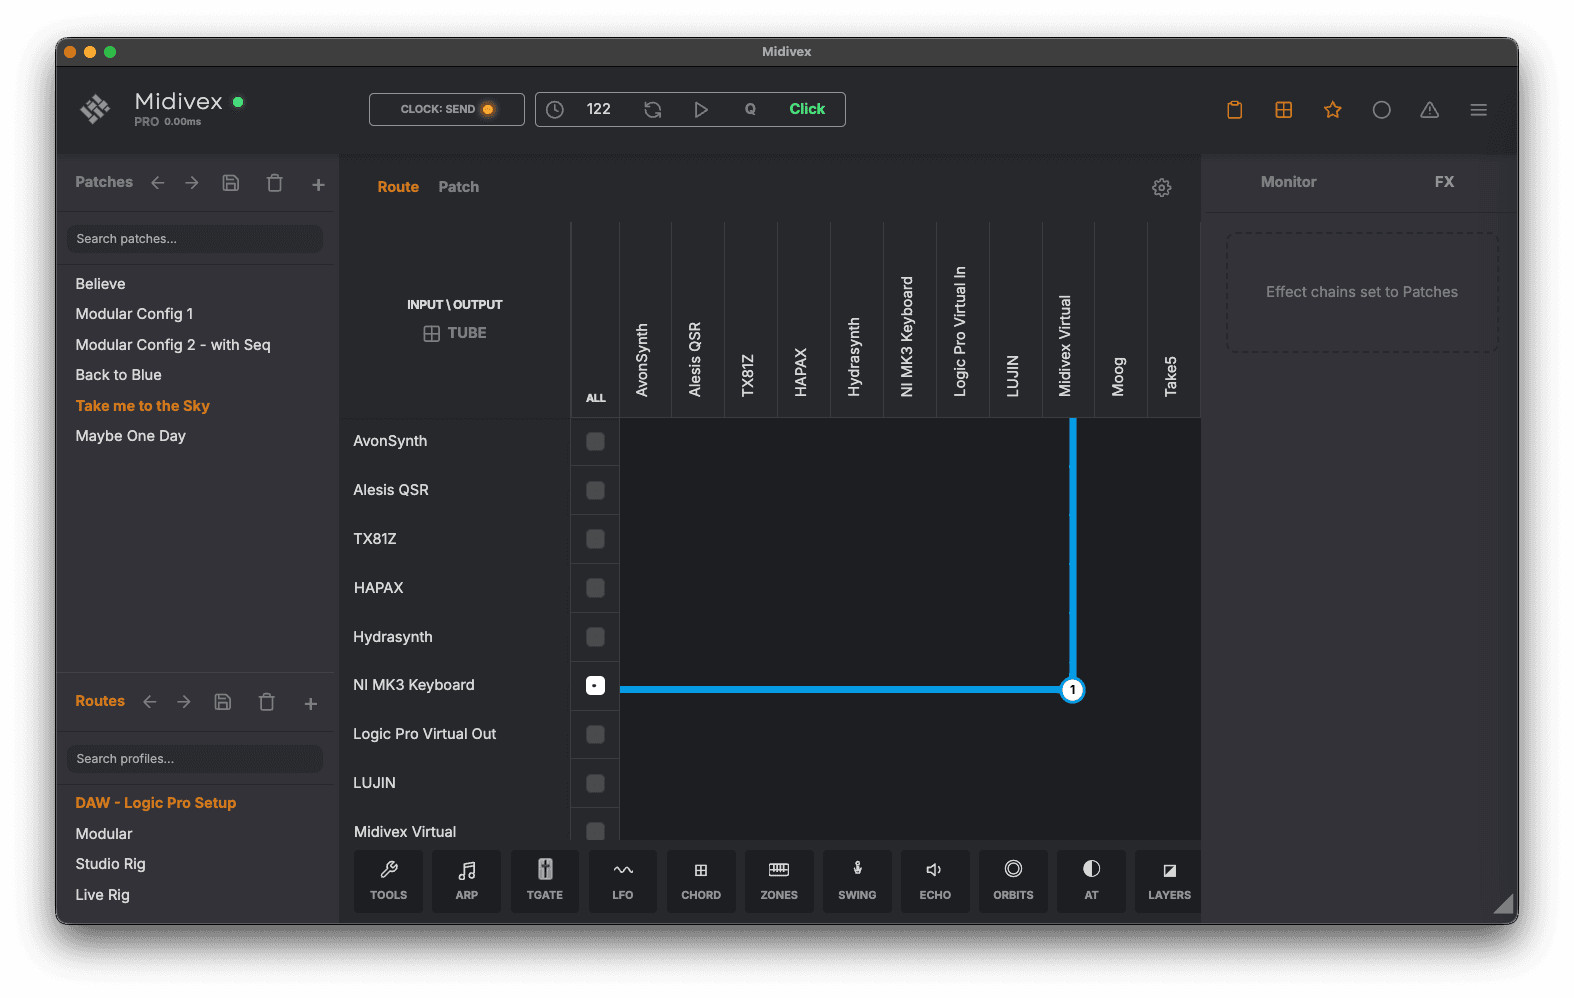Open the ECHO module
This screenshot has height=998, width=1574.
[935, 881]
